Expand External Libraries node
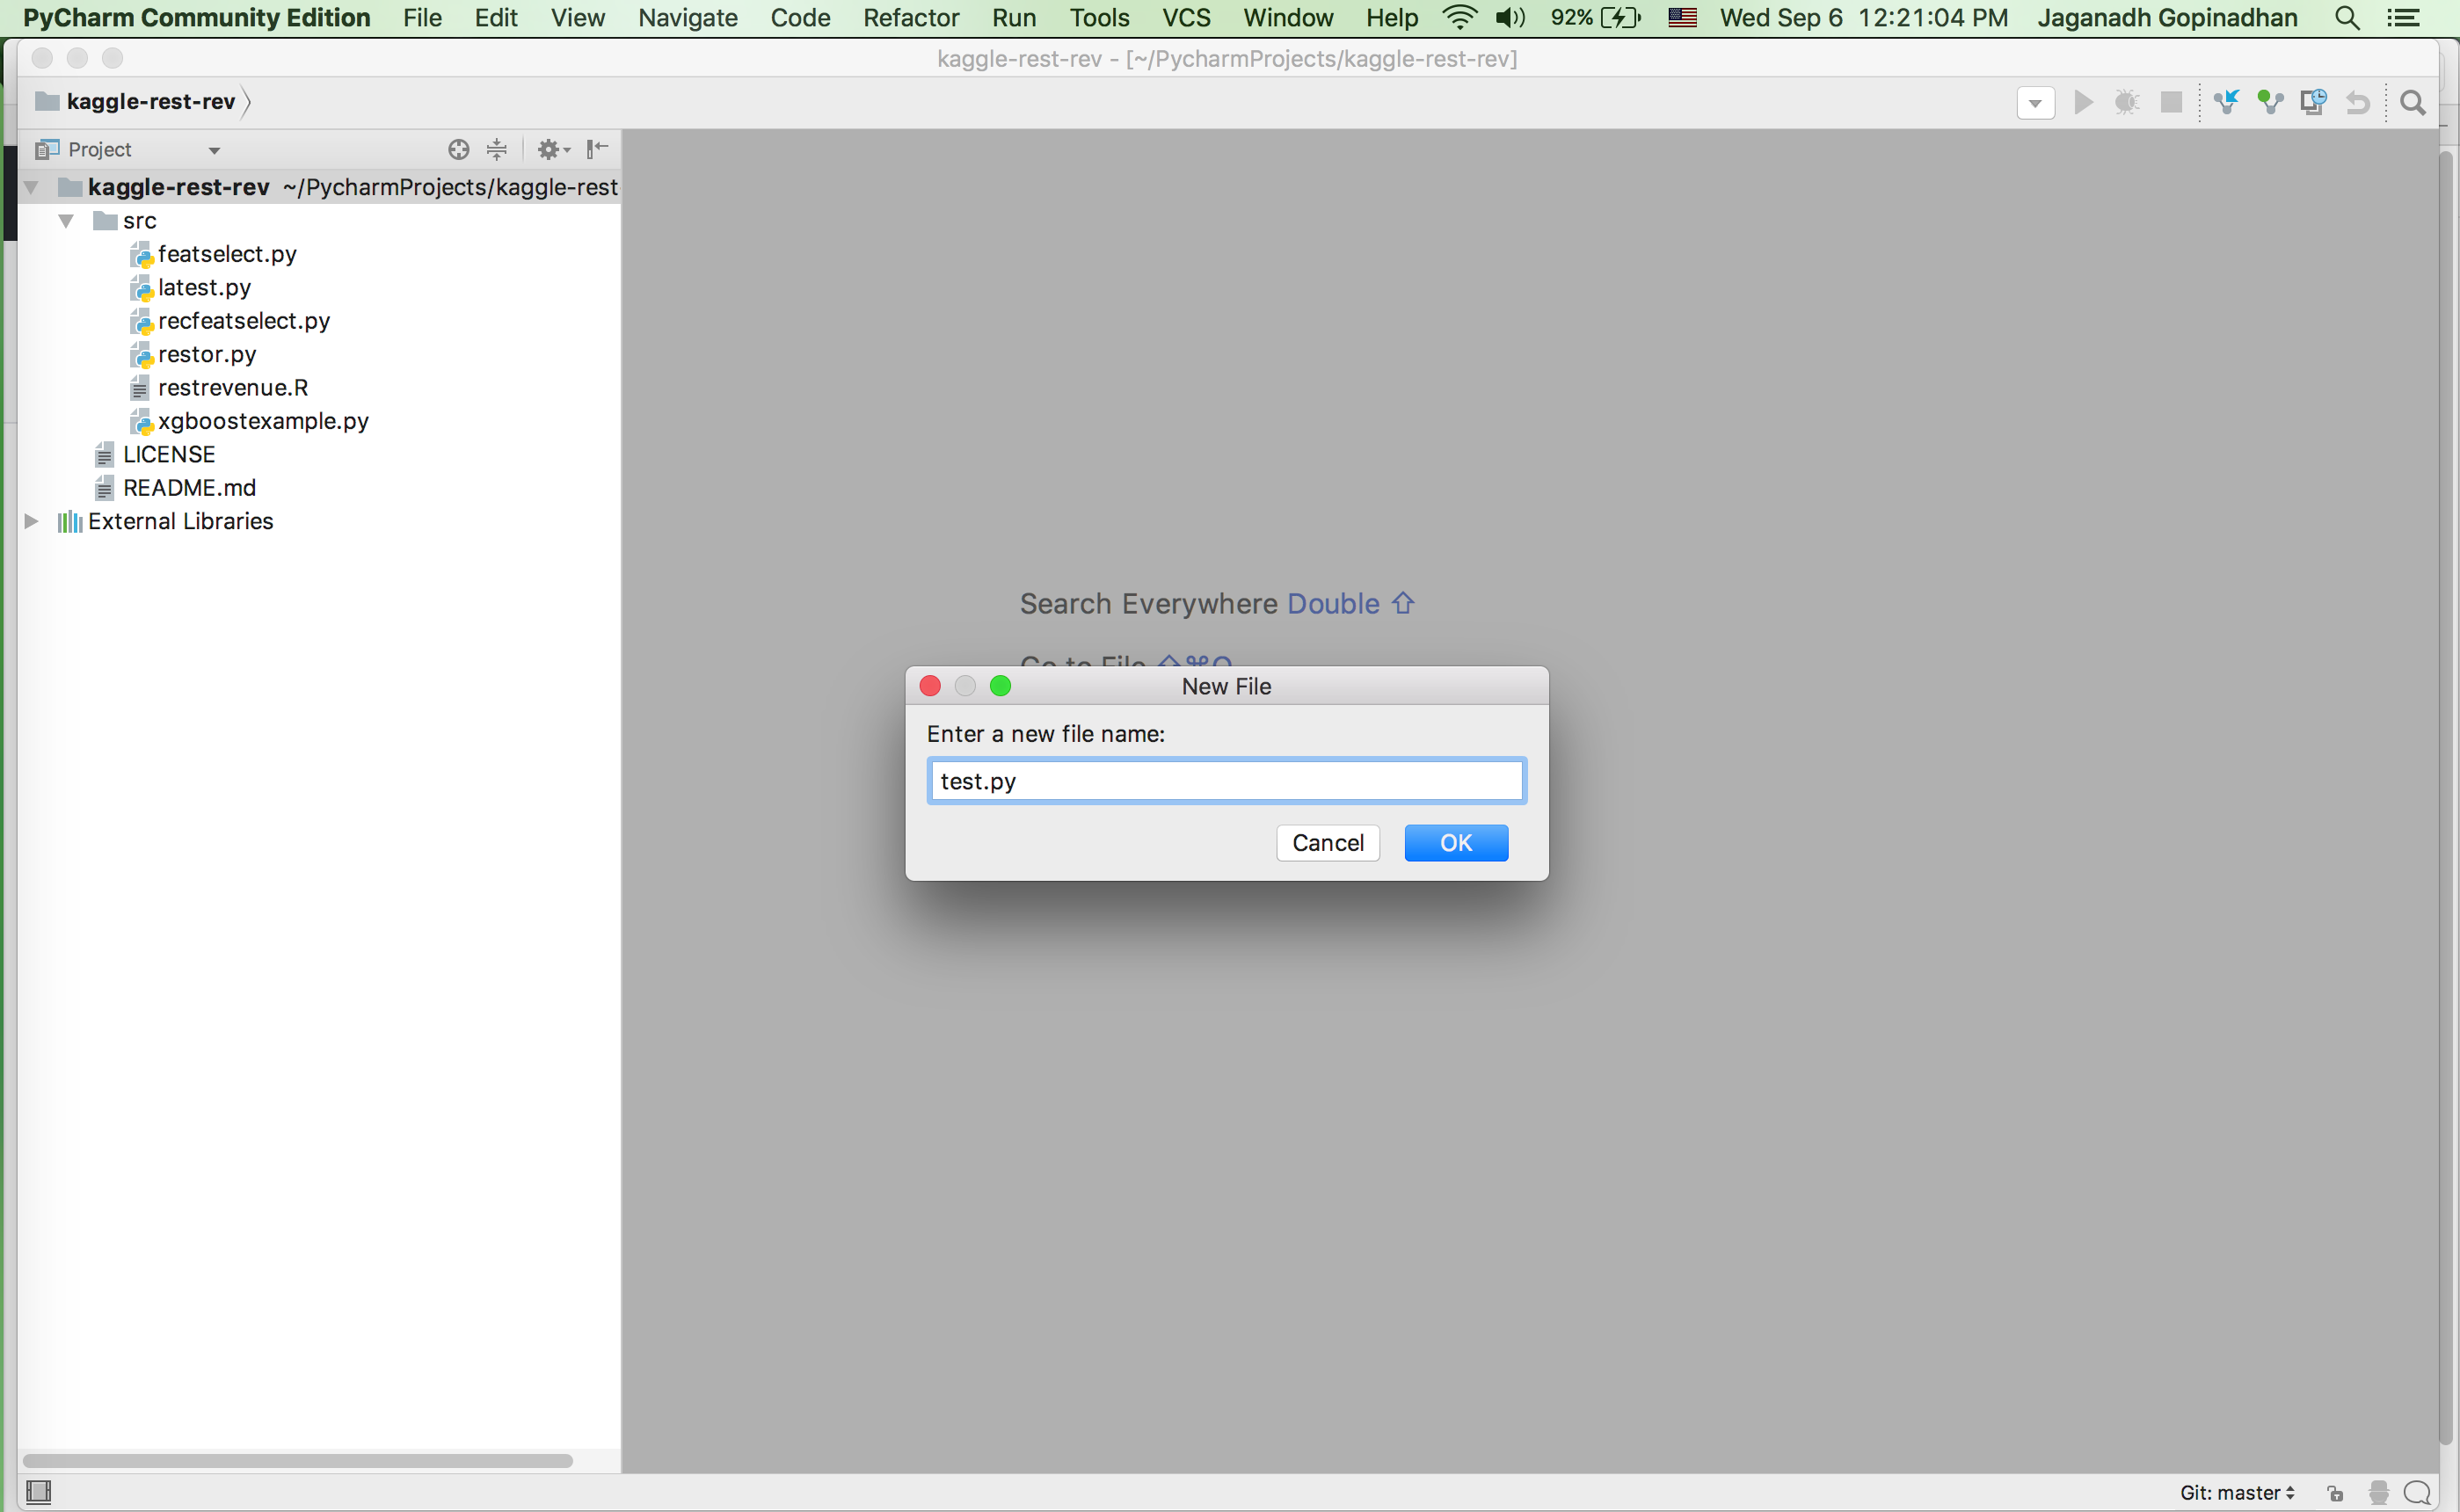The width and height of the screenshot is (2460, 1512). (x=31, y=521)
